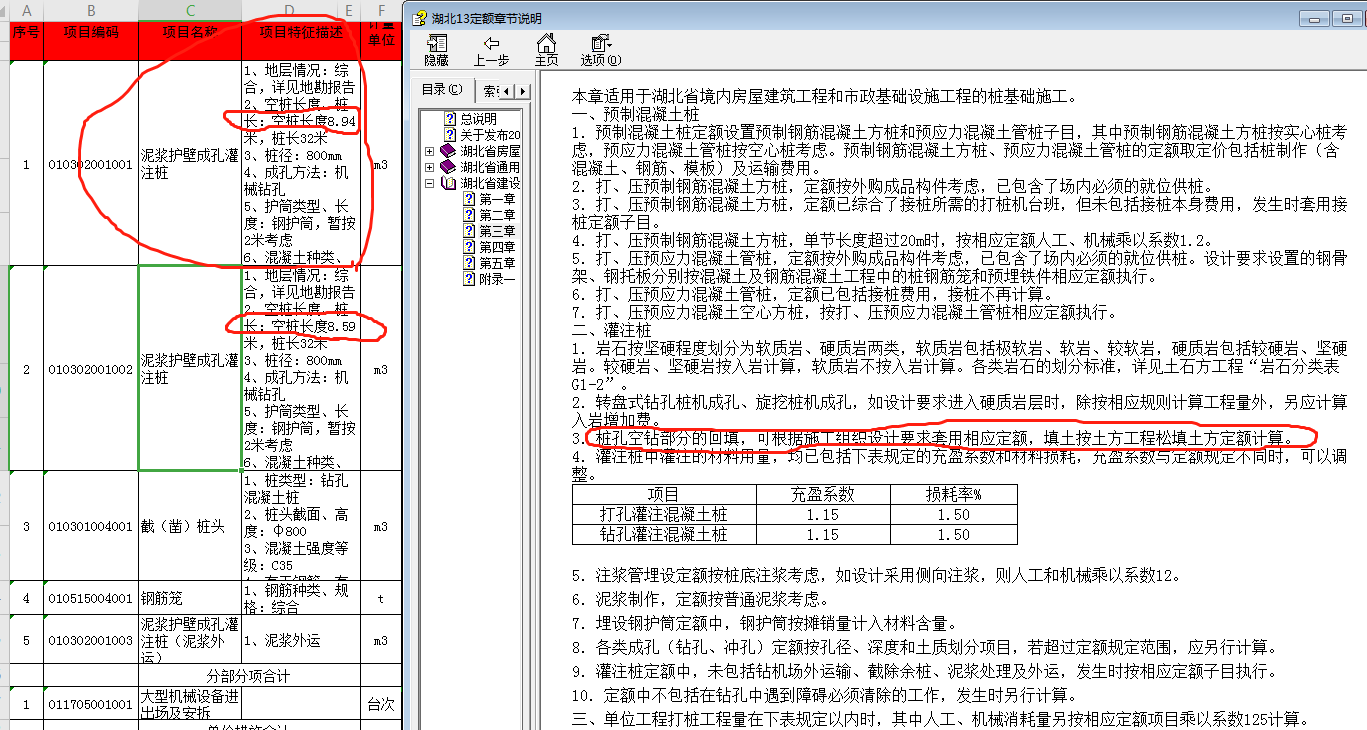Select cell with code 010302001003

pyautogui.click(x=91, y=640)
